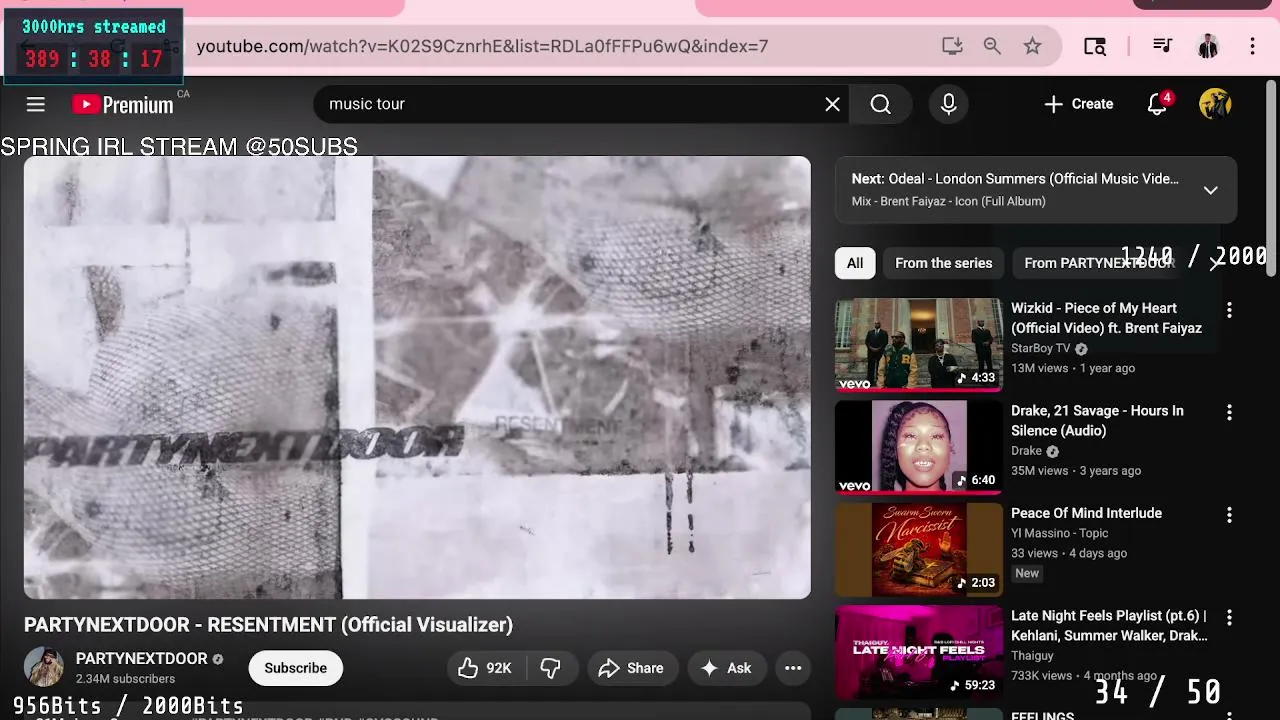Open the Chrome three-dot menu

point(1252,46)
